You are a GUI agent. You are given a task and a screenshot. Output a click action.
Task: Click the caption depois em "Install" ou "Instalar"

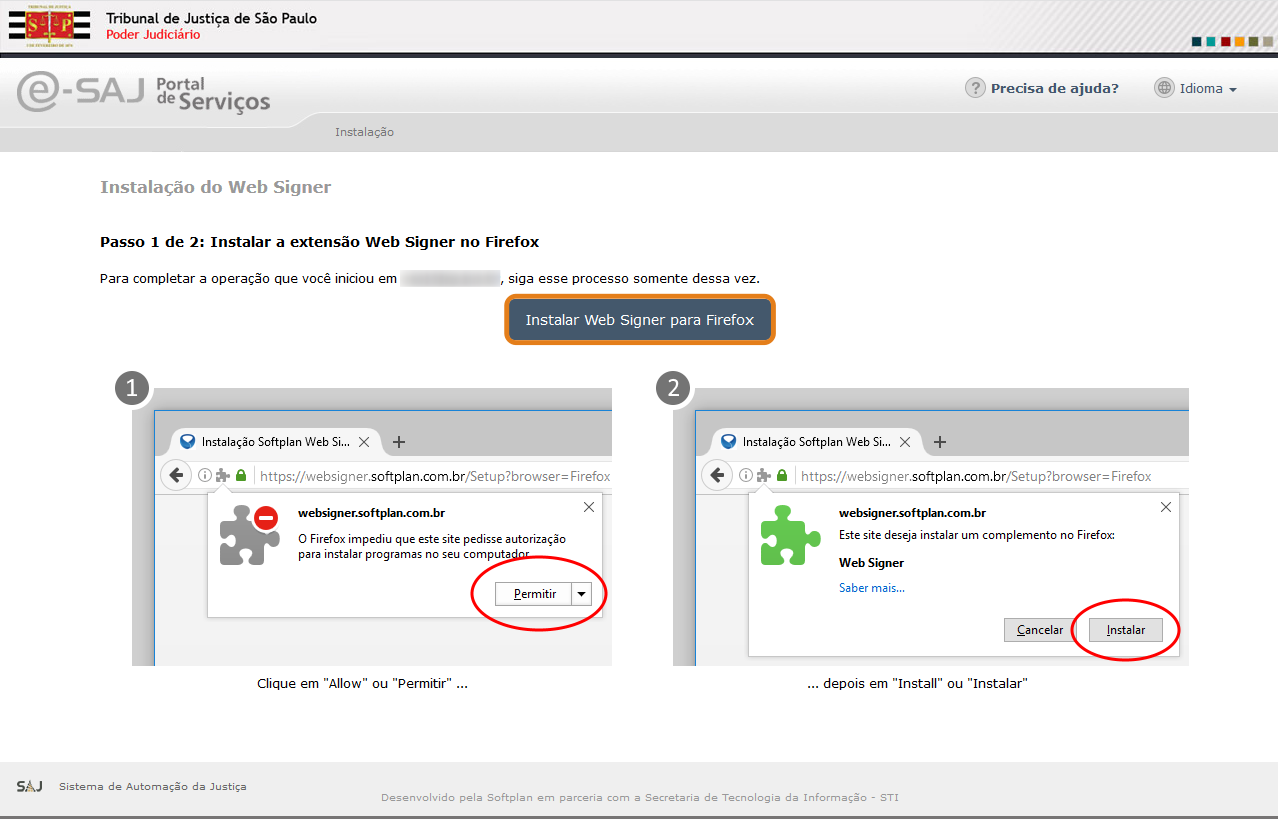[918, 684]
